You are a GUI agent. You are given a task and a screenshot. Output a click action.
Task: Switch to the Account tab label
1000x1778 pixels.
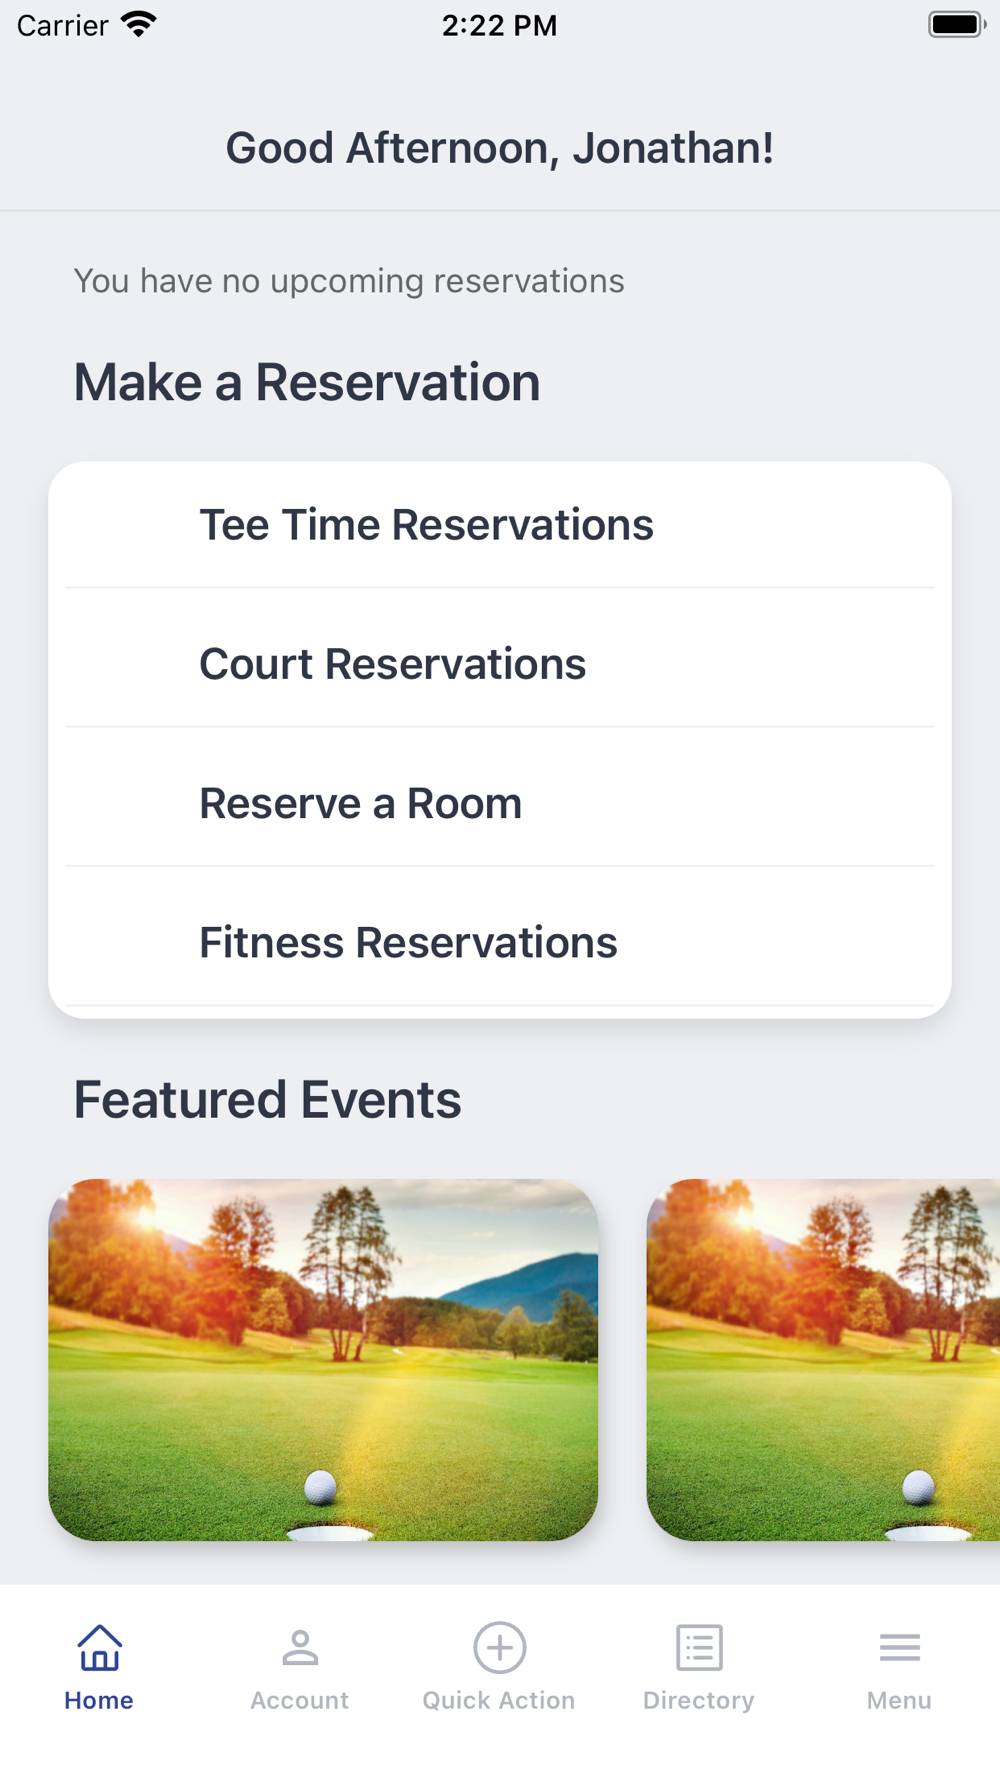pos(299,1700)
